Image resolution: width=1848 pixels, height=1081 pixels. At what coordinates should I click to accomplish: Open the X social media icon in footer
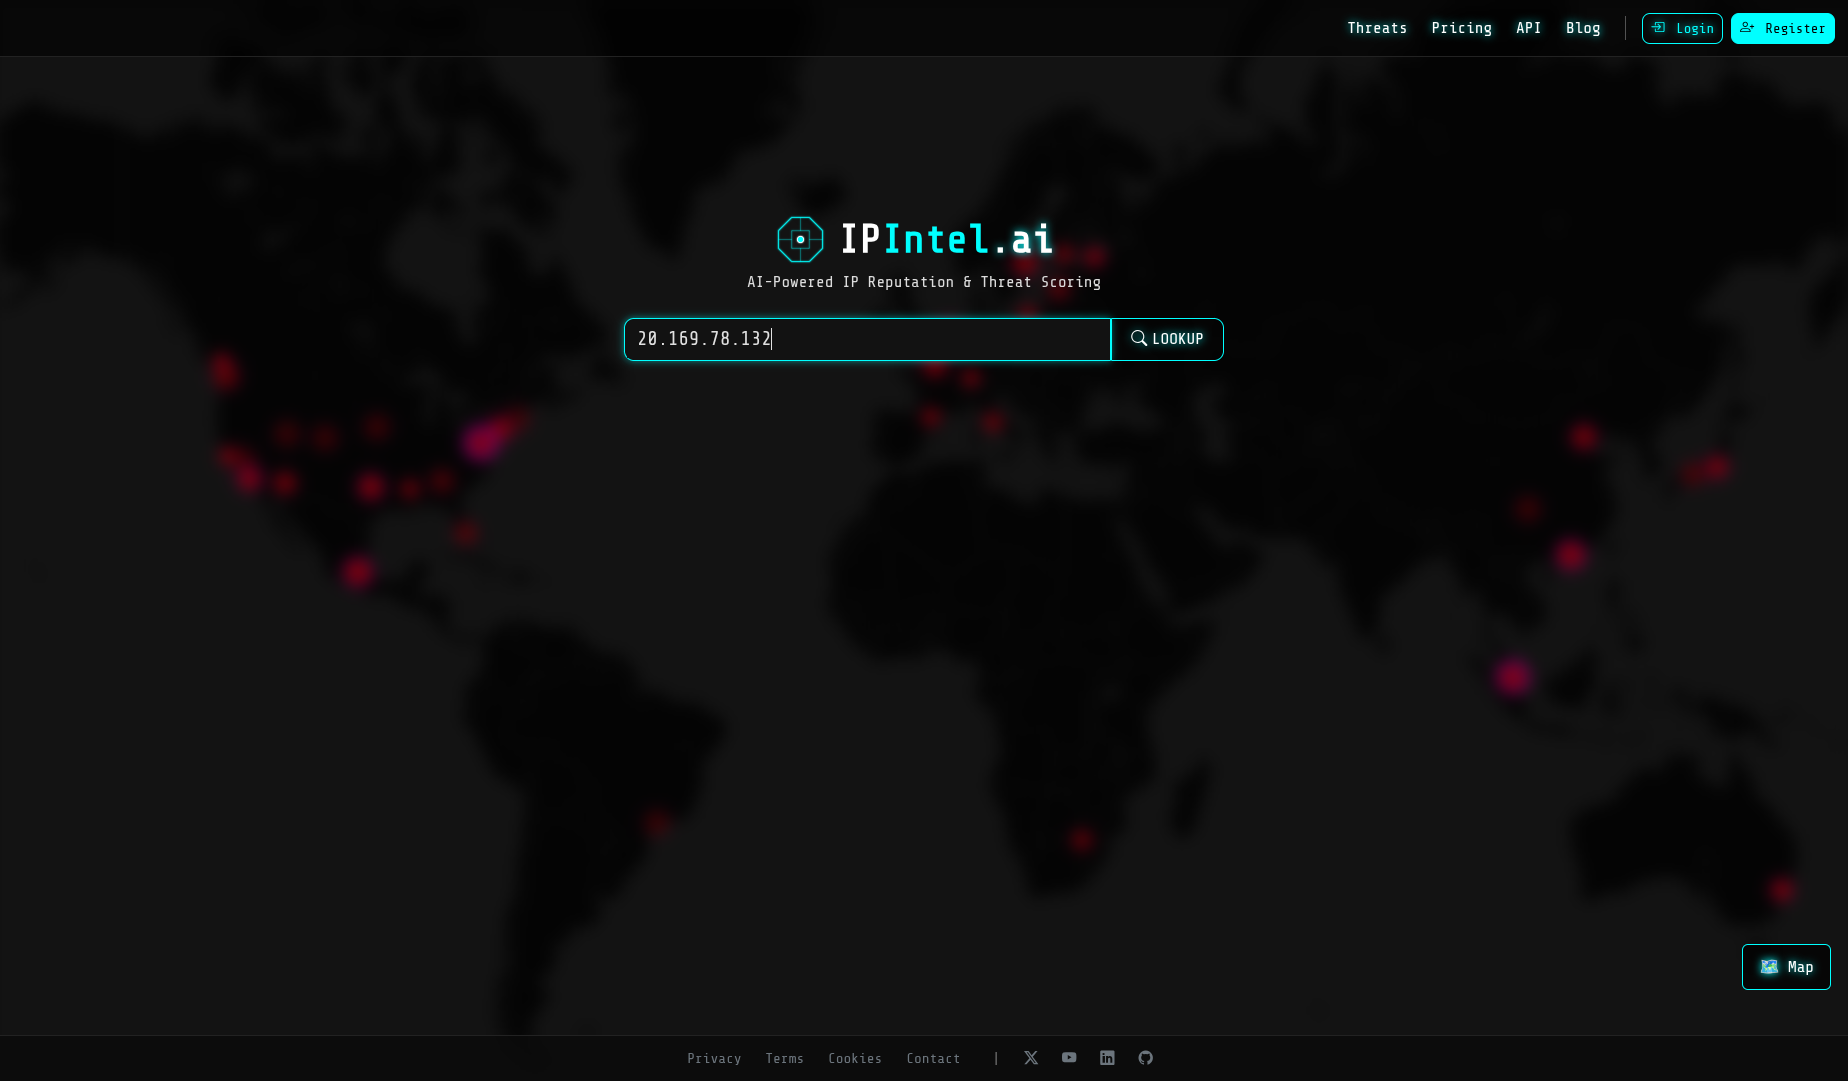tap(1031, 1058)
